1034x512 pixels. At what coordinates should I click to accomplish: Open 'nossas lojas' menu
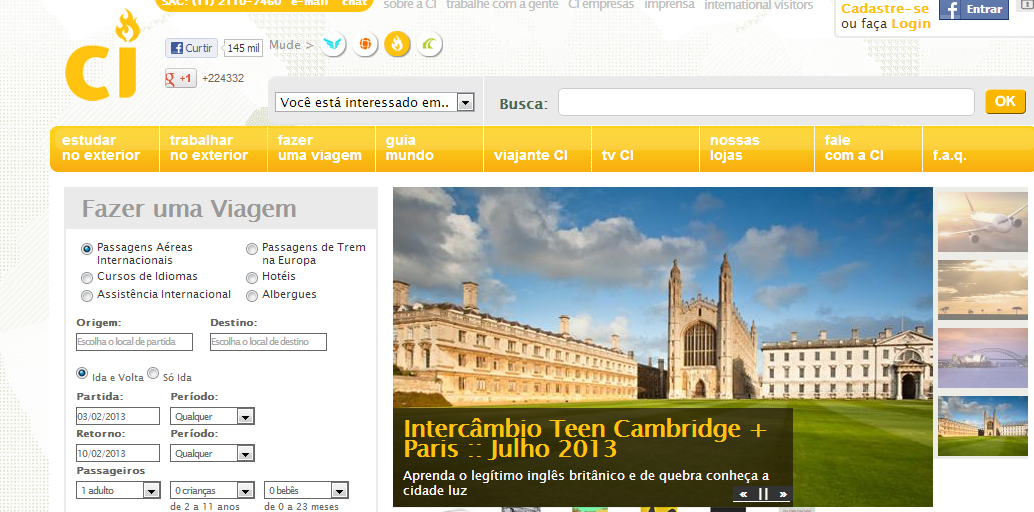[x=757, y=148]
